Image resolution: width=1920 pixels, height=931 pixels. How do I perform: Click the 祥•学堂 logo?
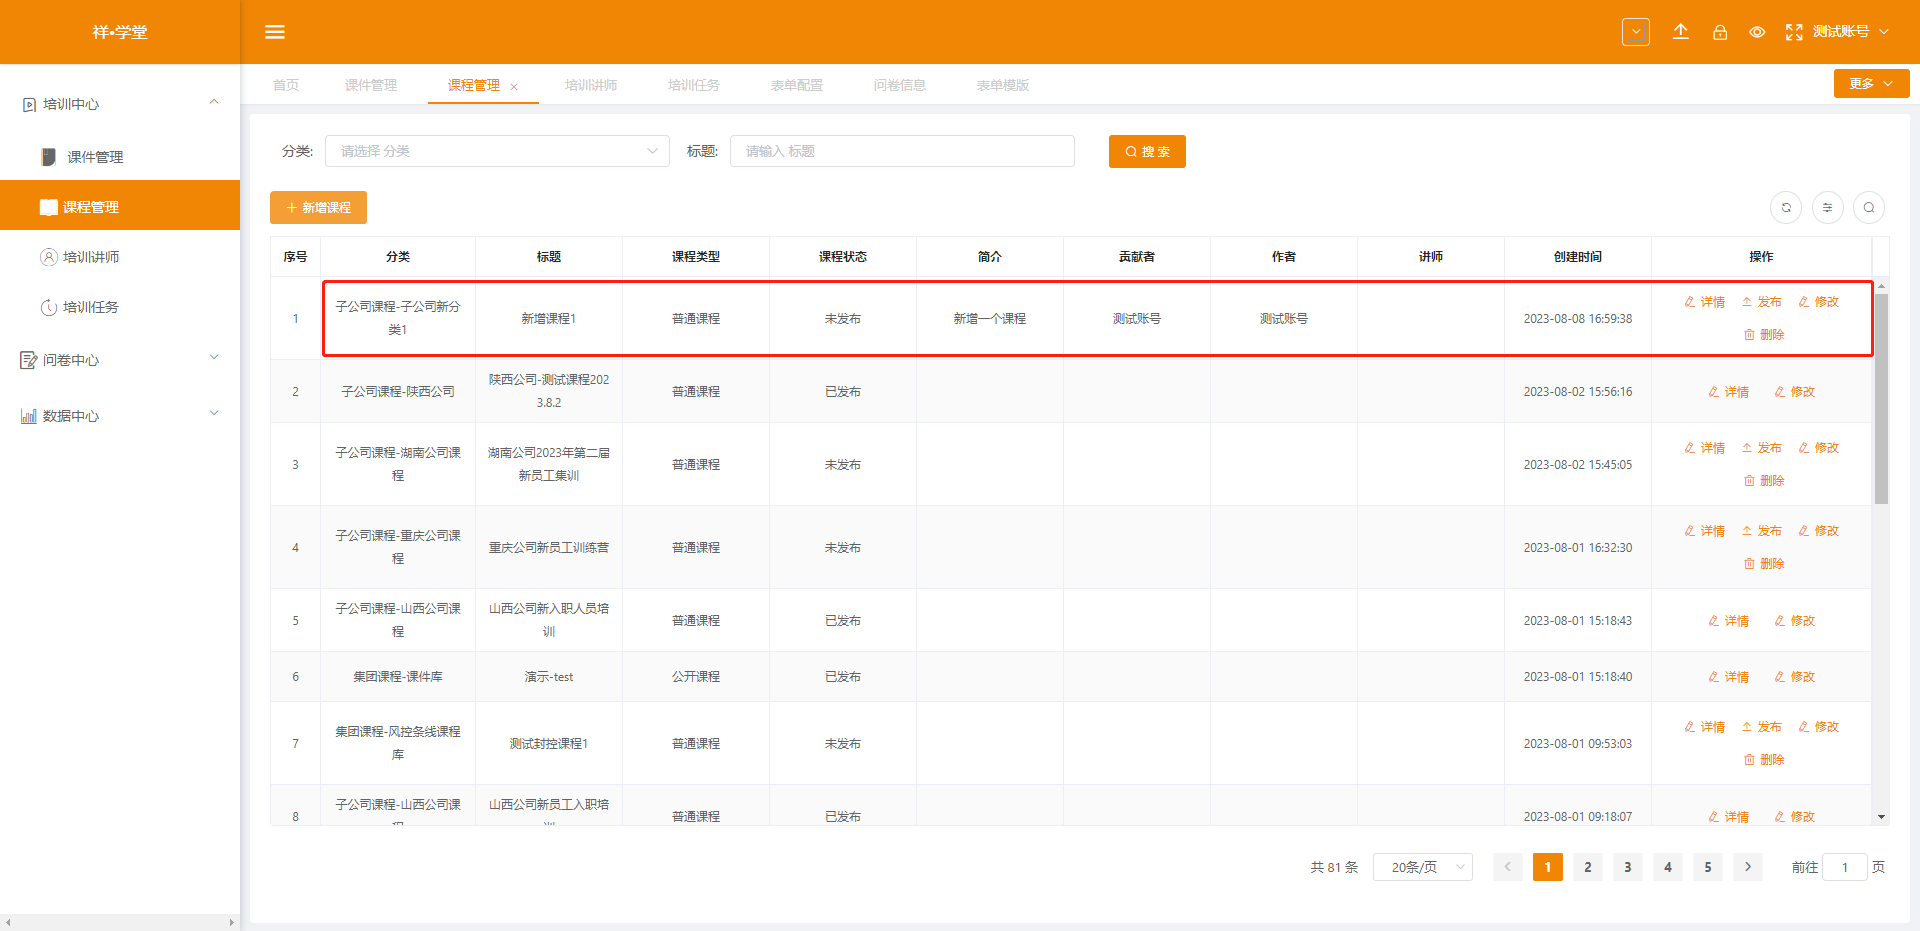coord(120,32)
